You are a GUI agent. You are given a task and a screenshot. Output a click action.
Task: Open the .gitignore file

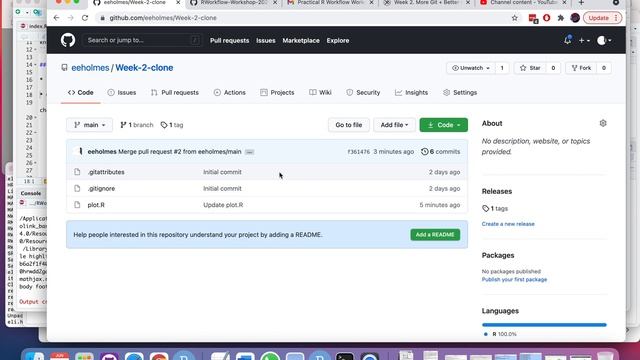click(x=101, y=189)
